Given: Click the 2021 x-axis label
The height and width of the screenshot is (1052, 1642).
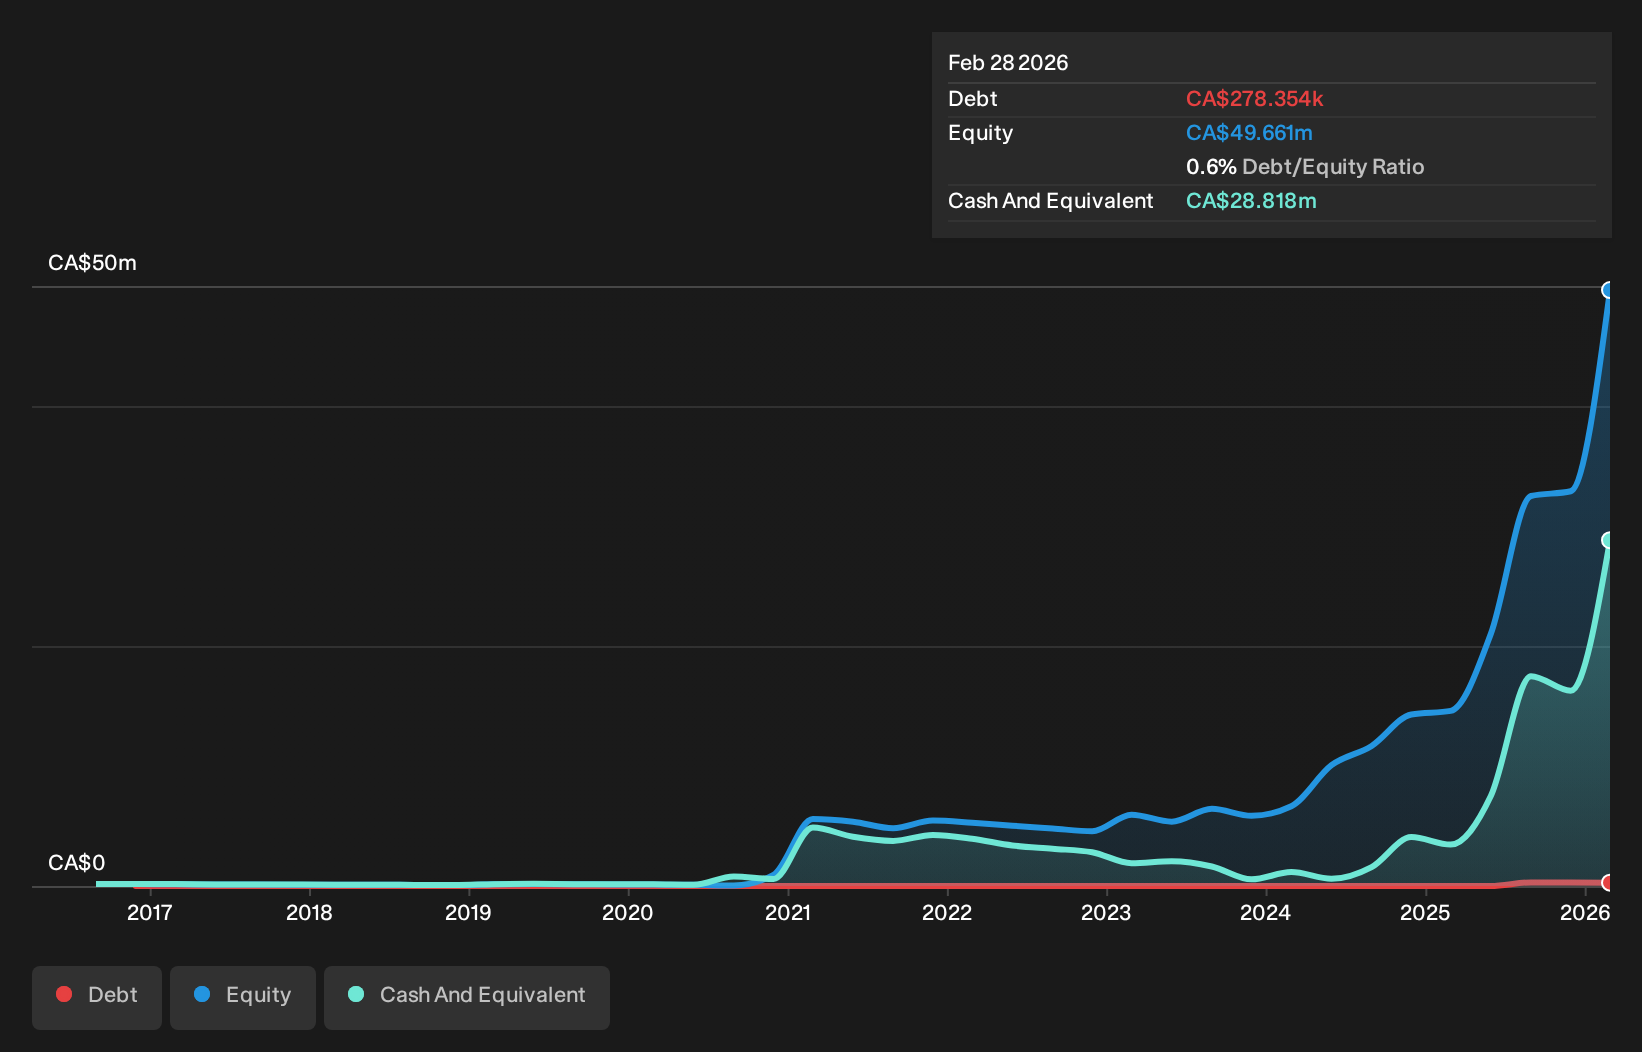Looking at the screenshot, I should [788, 912].
